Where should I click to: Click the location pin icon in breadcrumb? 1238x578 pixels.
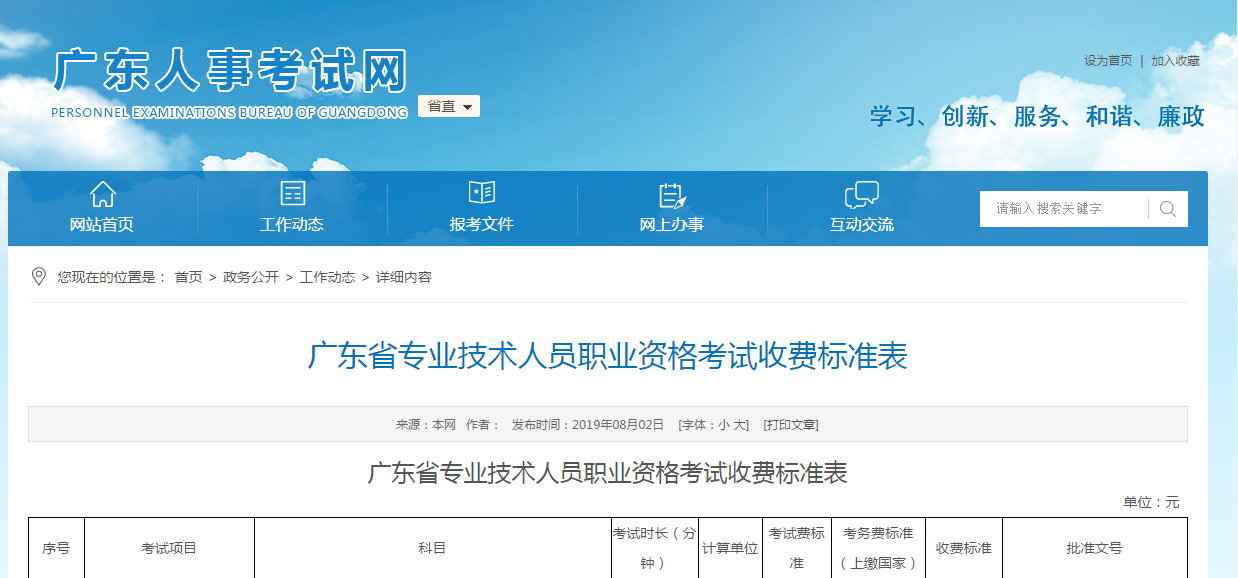(39, 277)
